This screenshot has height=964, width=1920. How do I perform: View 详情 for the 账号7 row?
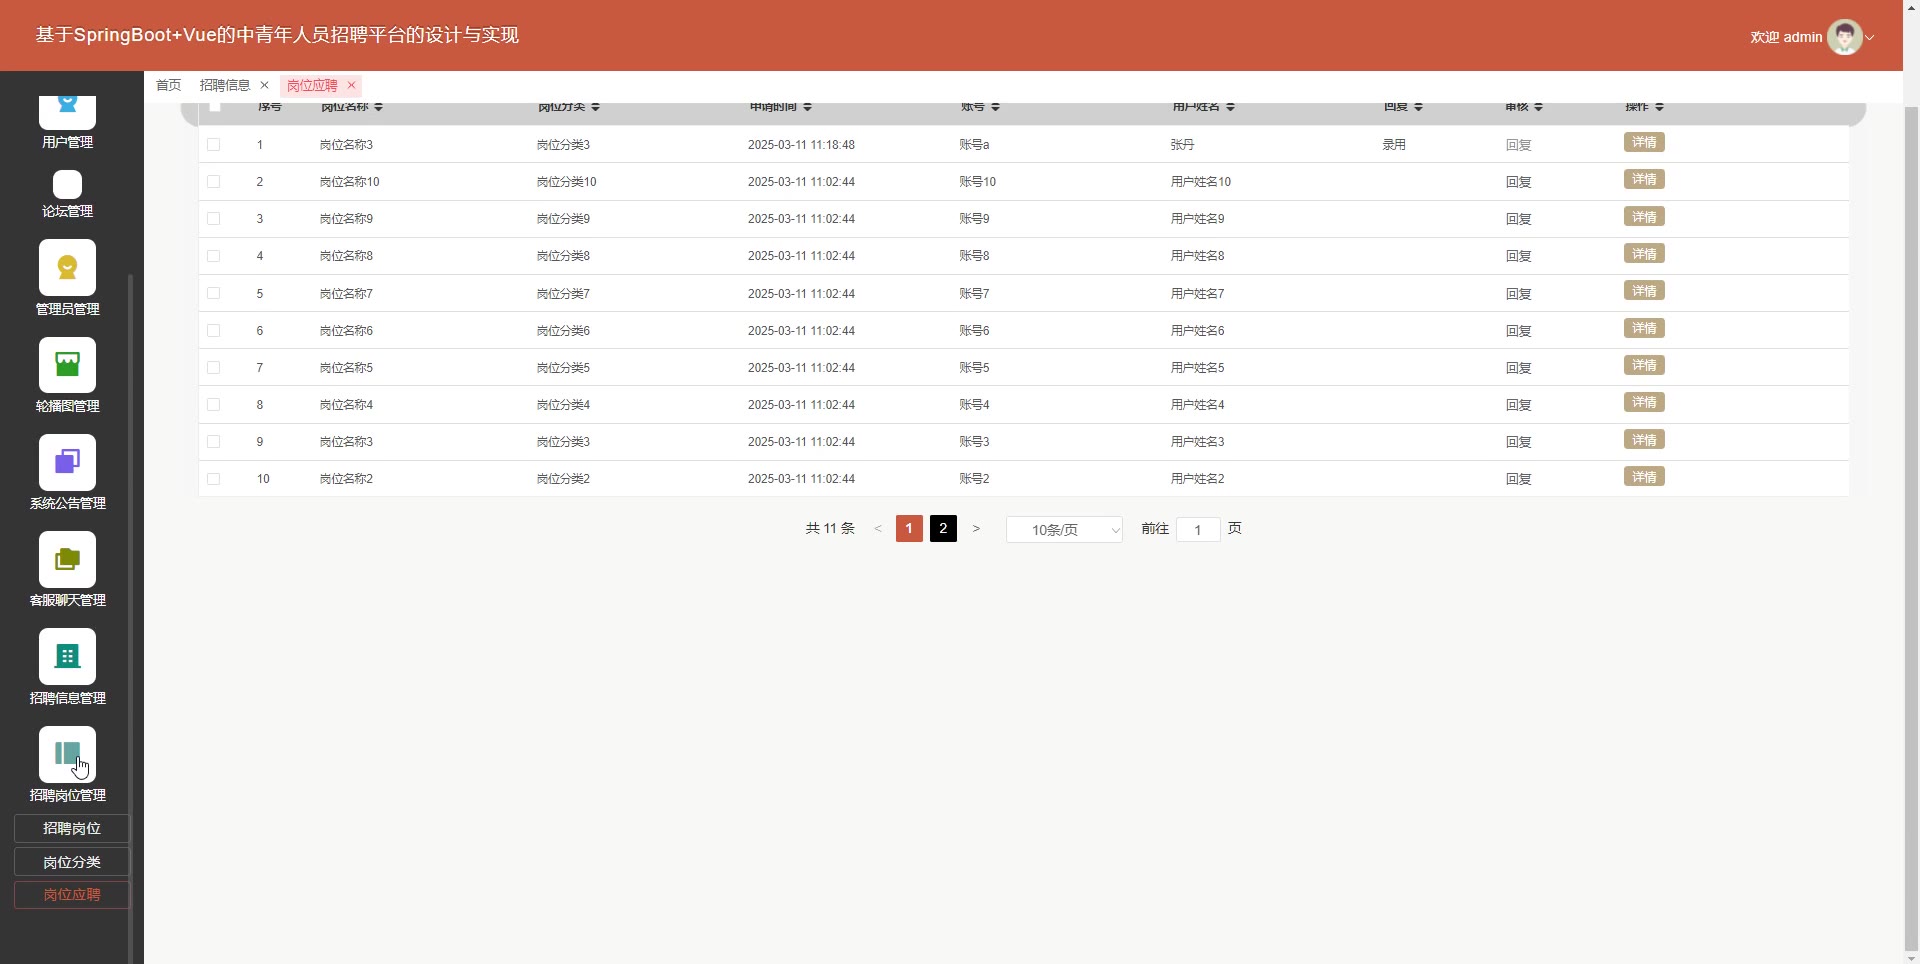[1644, 291]
